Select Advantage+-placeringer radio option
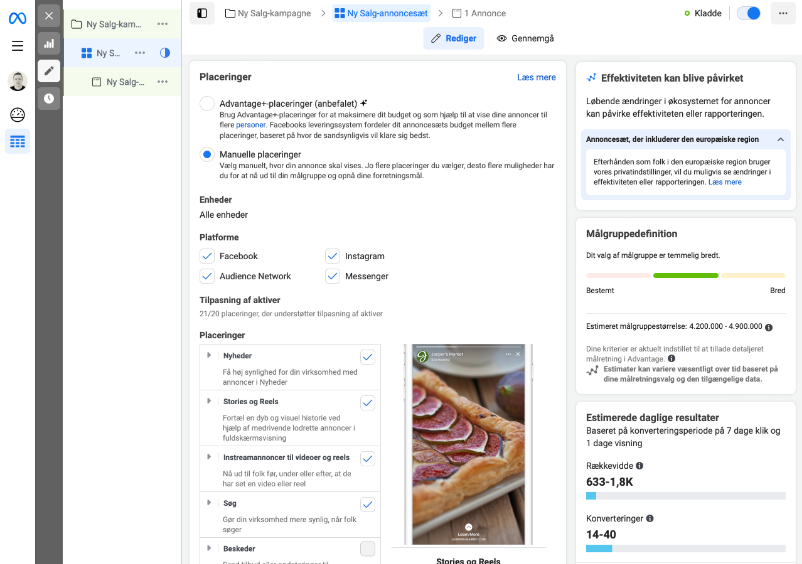This screenshot has width=802, height=564. (x=207, y=103)
